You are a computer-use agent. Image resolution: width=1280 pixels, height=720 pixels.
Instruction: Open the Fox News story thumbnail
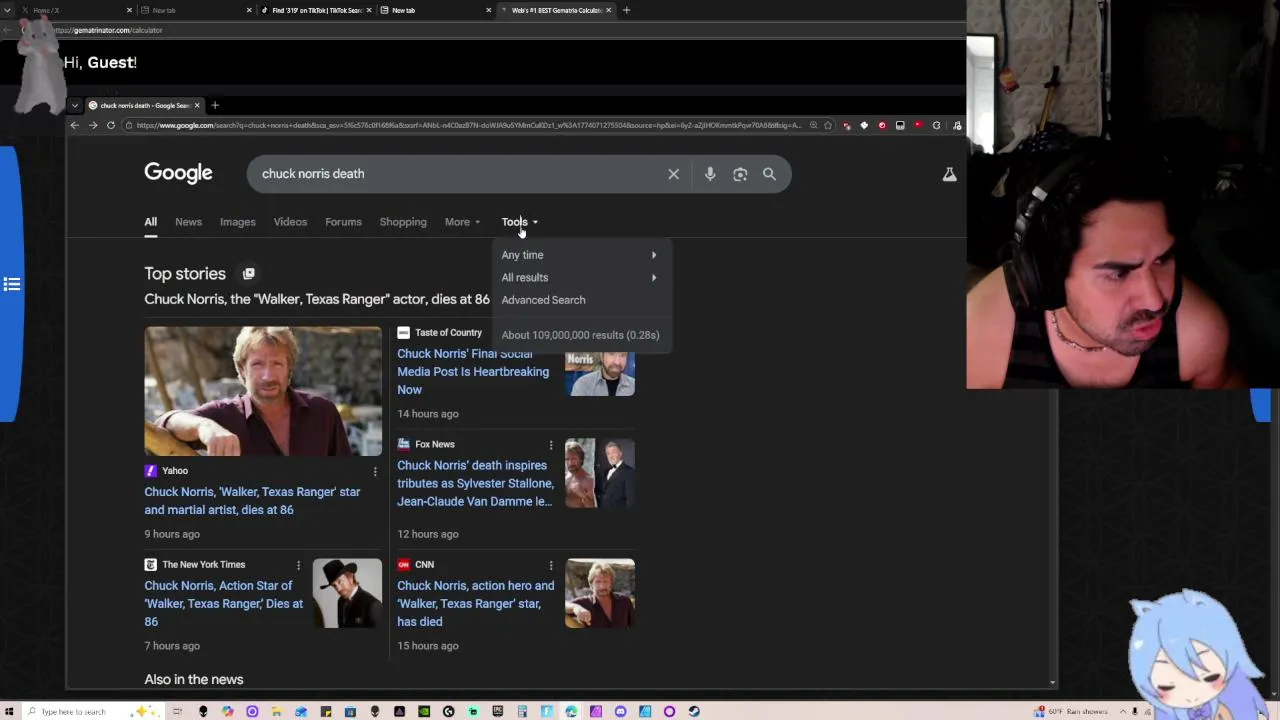(600, 473)
